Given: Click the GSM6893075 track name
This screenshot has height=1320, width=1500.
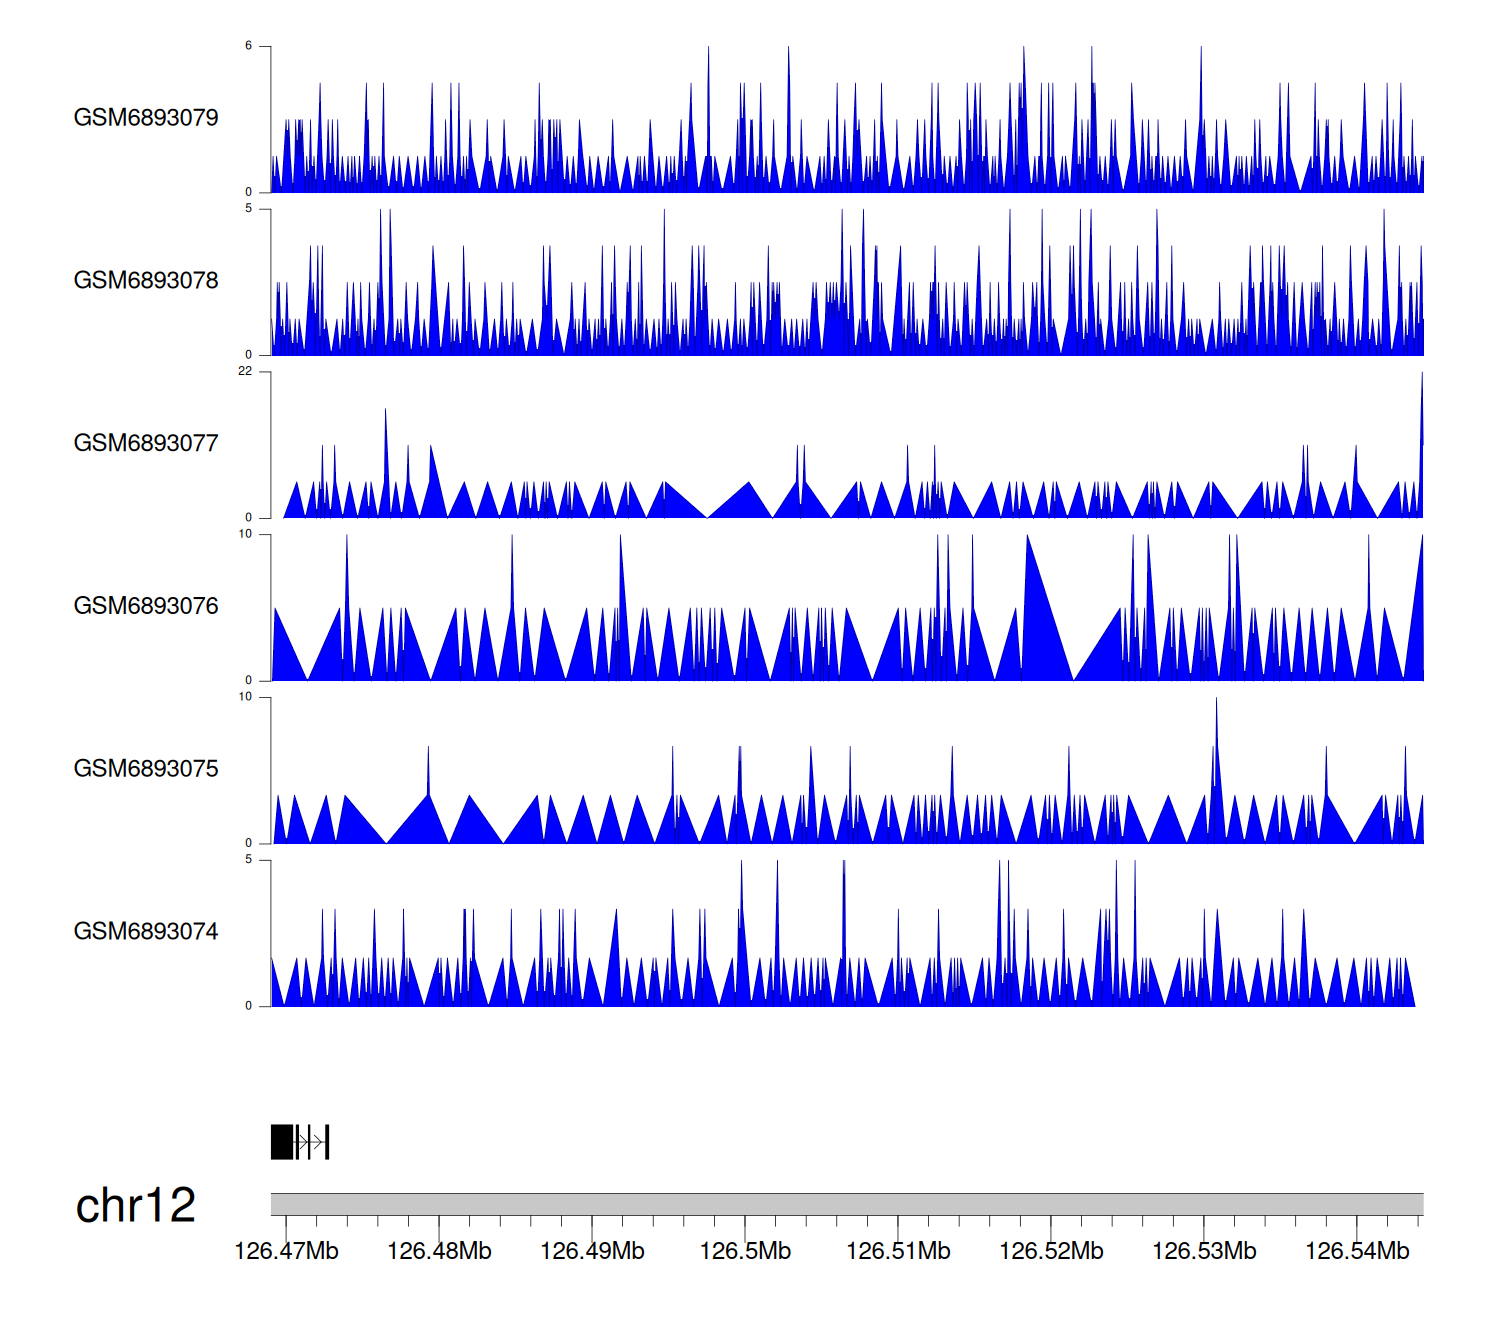Looking at the screenshot, I should [146, 769].
